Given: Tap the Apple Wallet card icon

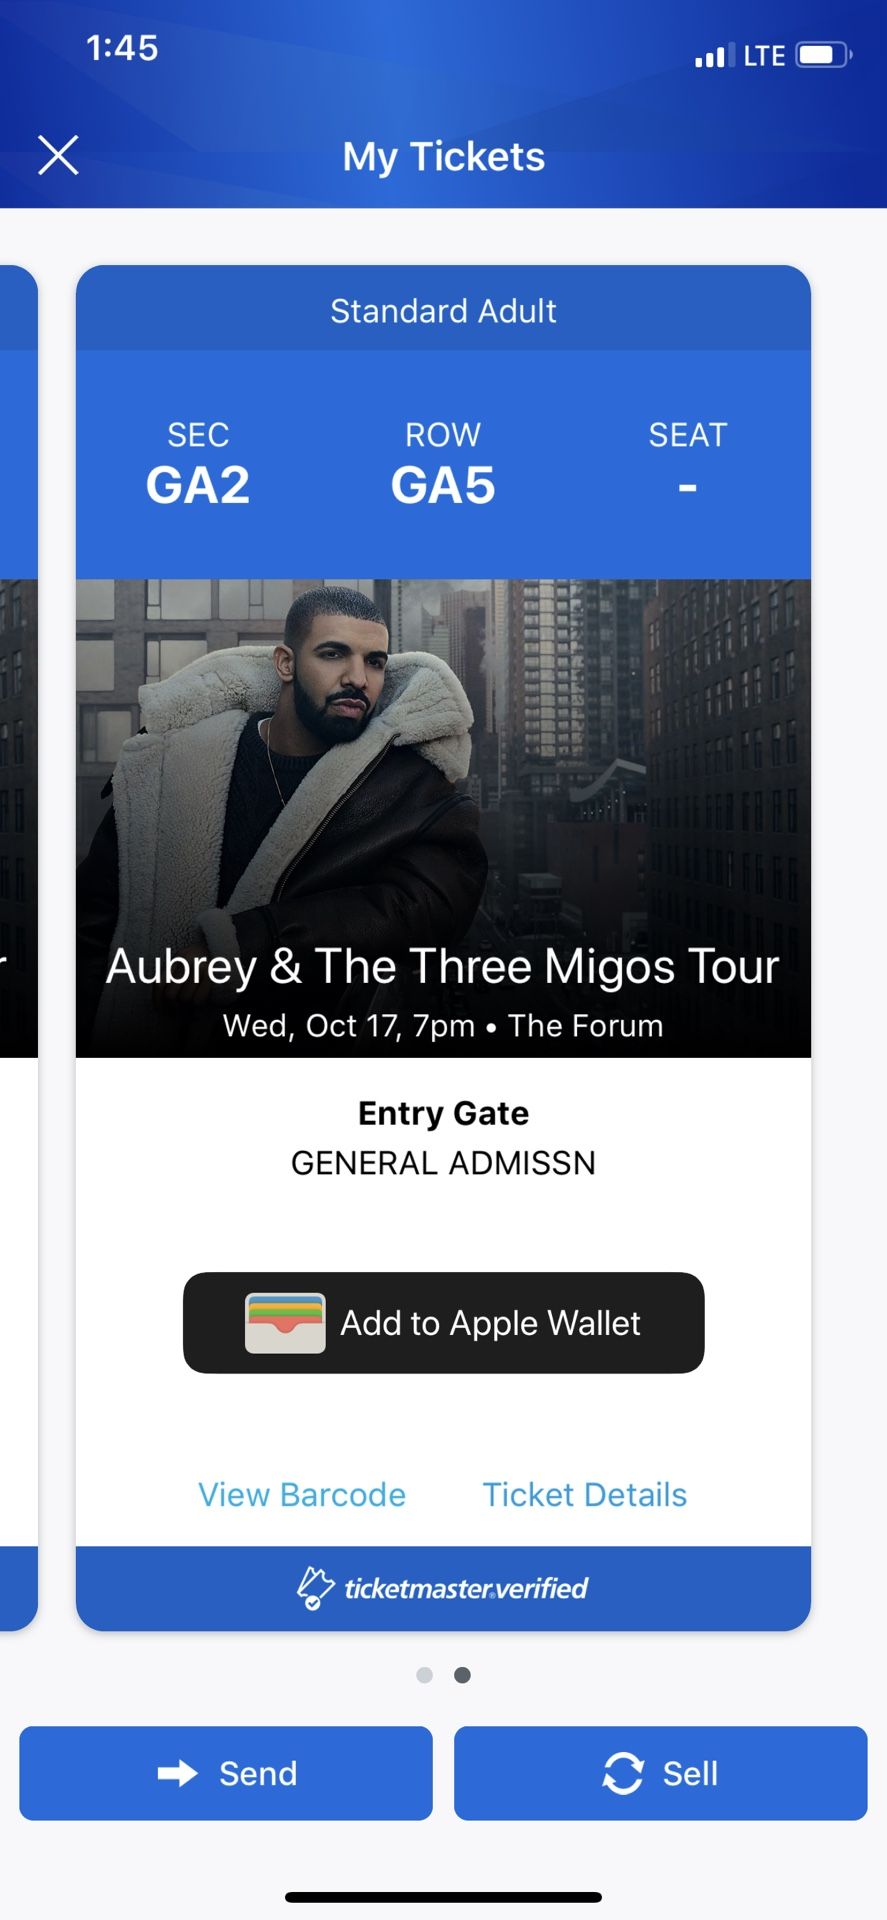Looking at the screenshot, I should [285, 1323].
